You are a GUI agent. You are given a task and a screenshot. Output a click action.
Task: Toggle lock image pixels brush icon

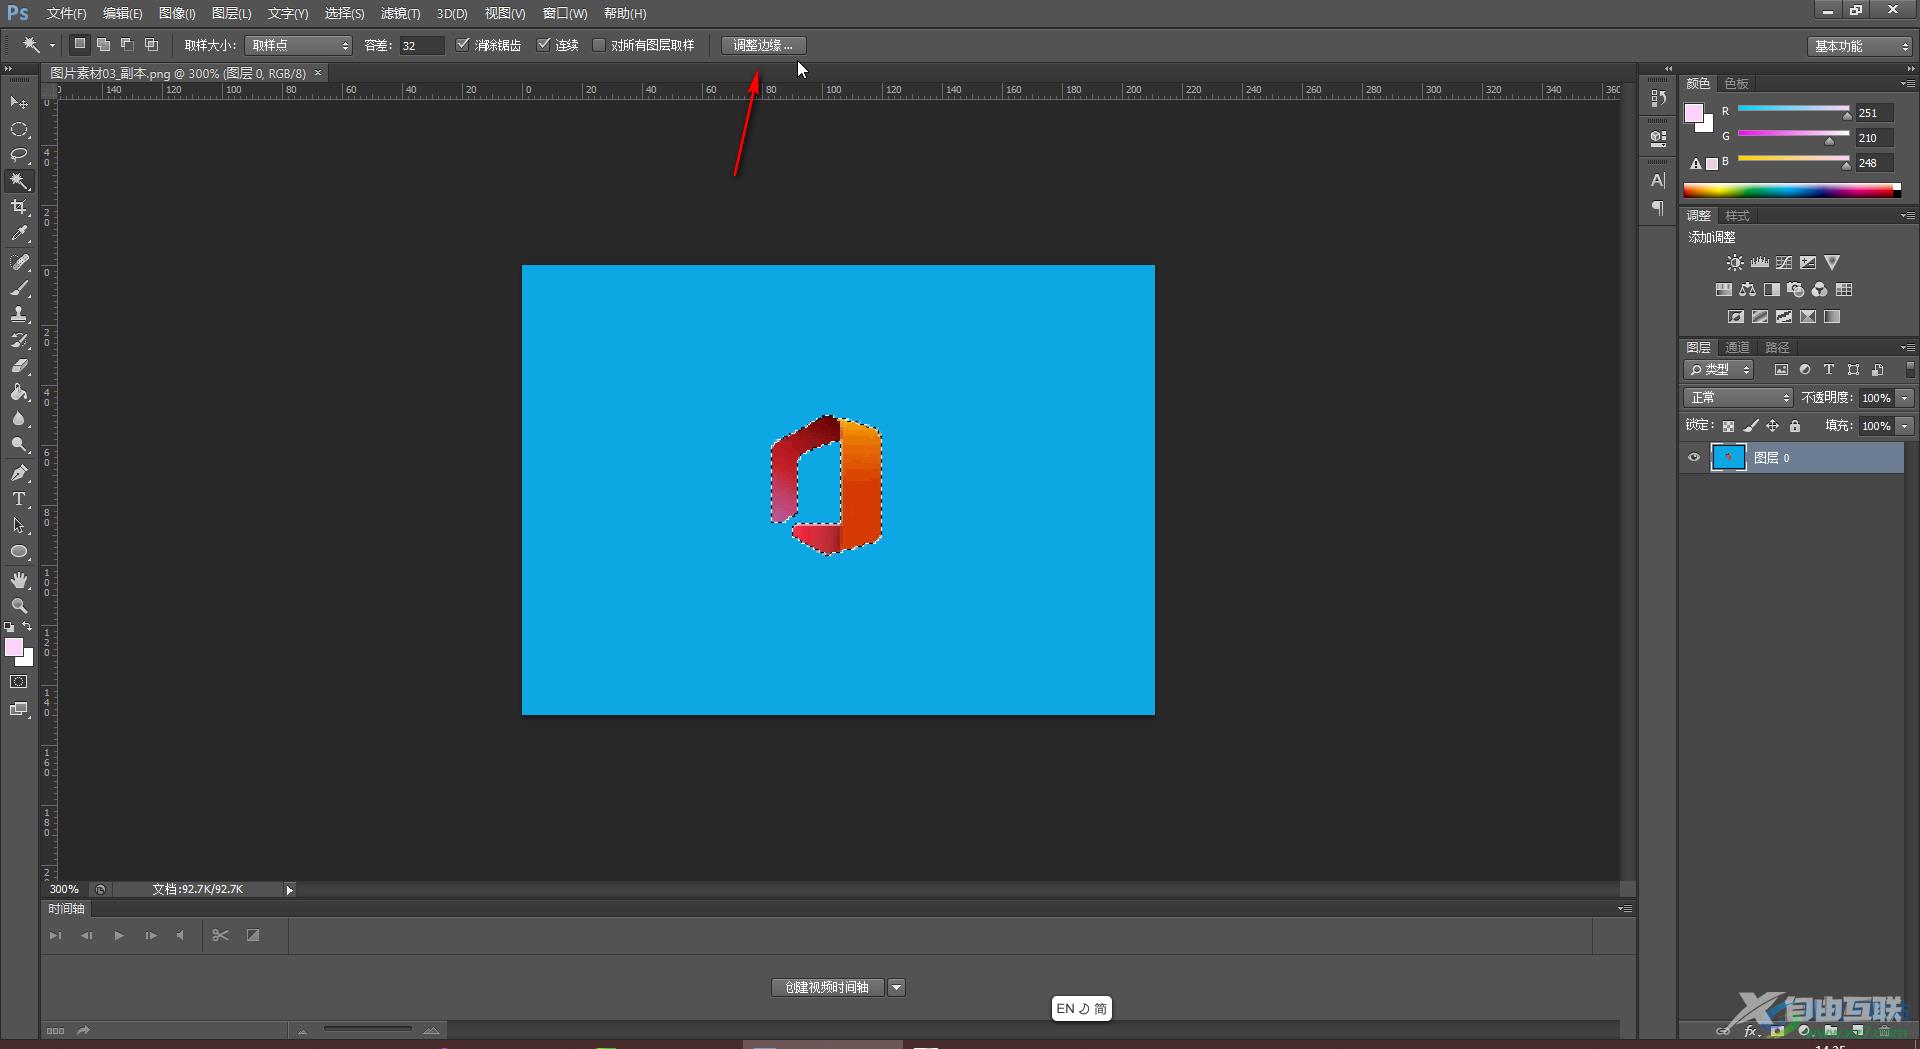point(1750,426)
